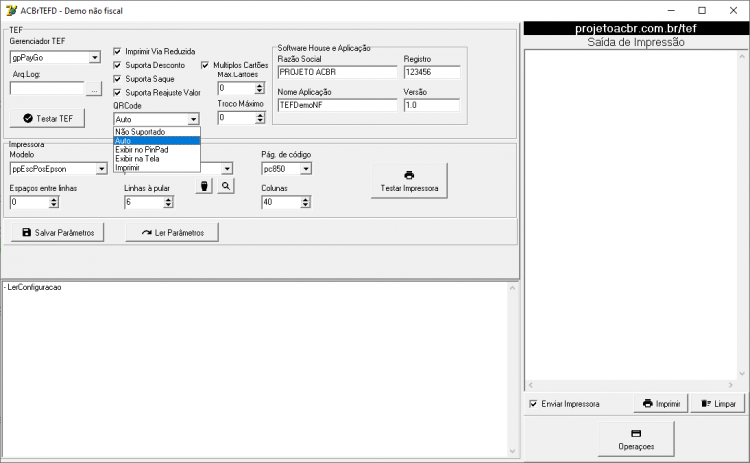Click the Colunas value field
Viewport: 750px width, 463px height.
coord(281,202)
